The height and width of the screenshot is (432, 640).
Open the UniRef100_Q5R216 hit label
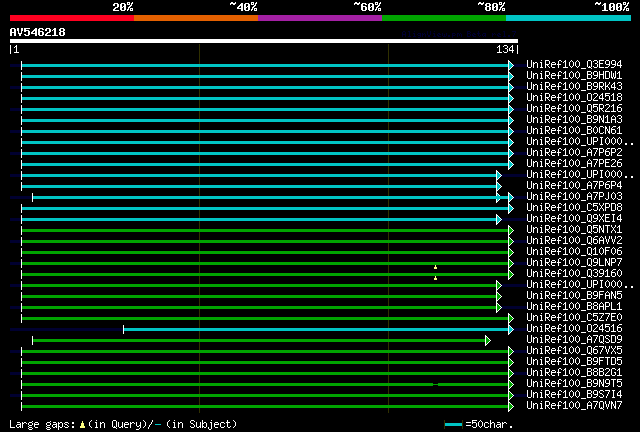tap(574, 108)
